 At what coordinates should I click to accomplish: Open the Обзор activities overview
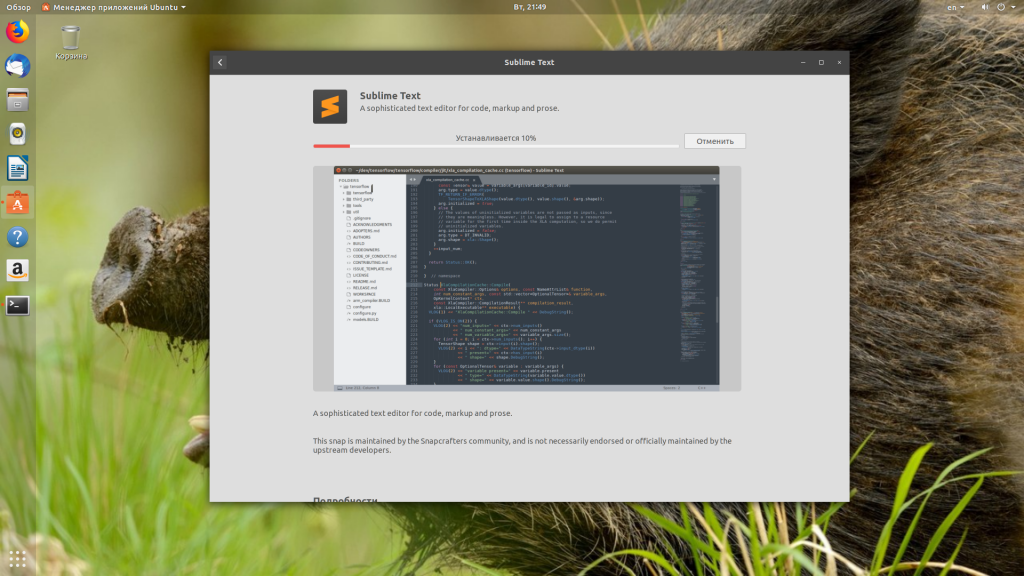(17, 7)
